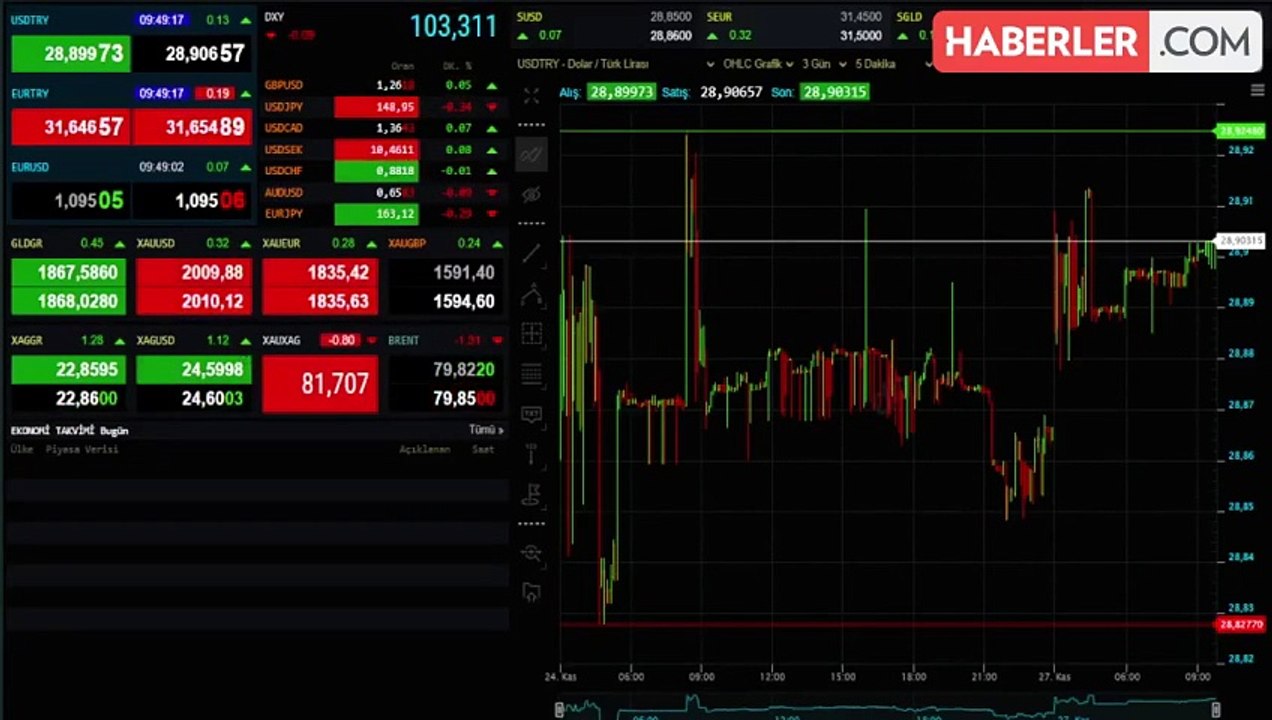Viewport: 1272px width, 720px height.
Task: Click the Son value 28,90315 above chart
Action: pyautogui.click(x=834, y=92)
